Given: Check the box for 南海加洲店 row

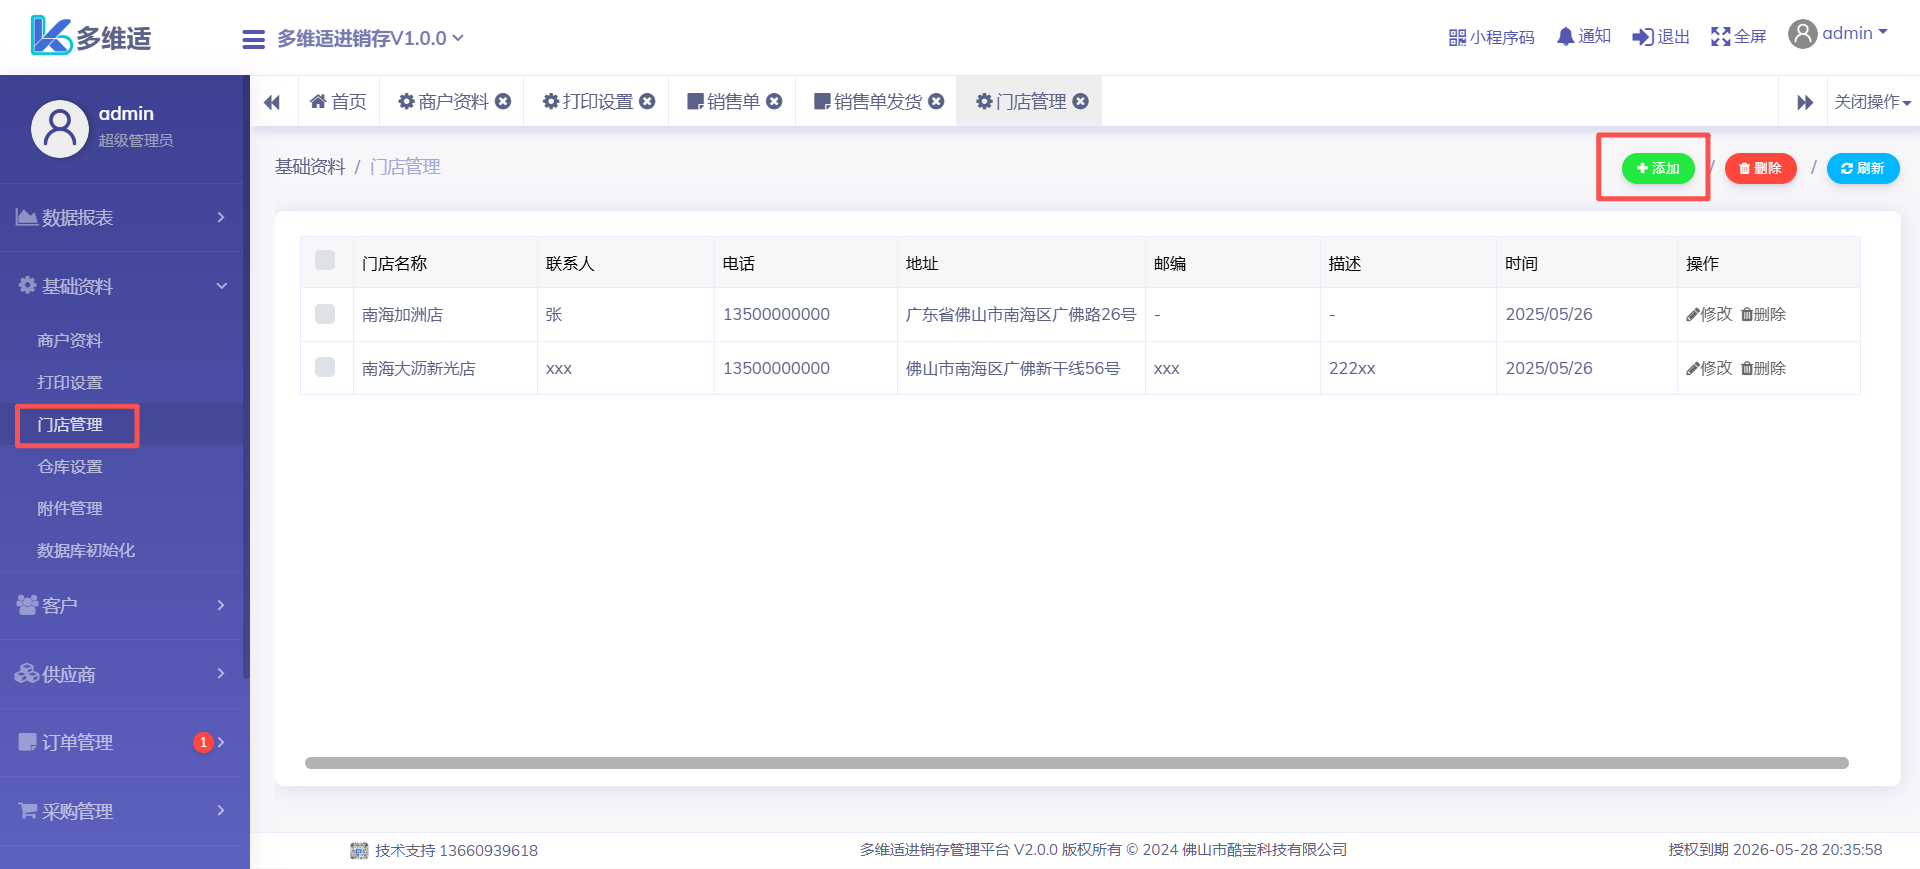Looking at the screenshot, I should [x=325, y=314].
